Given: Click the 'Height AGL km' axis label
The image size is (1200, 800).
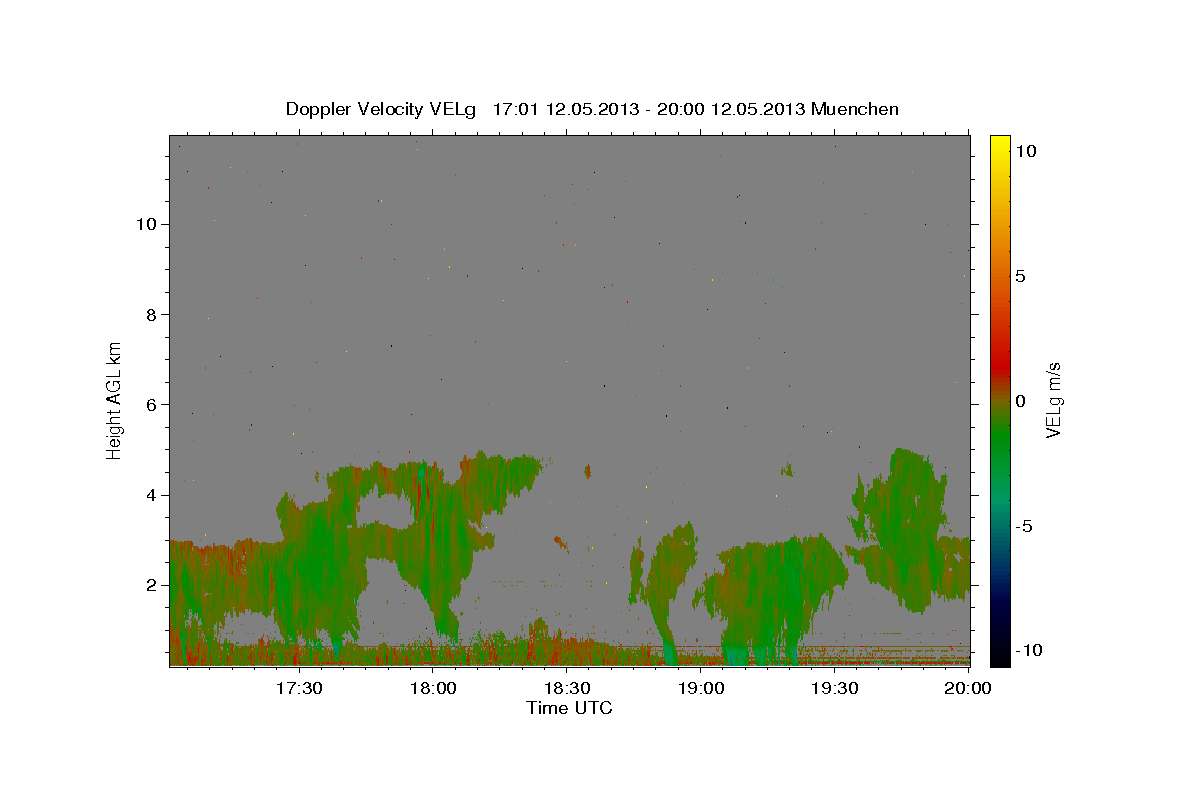Looking at the screenshot, I should (x=115, y=399).
